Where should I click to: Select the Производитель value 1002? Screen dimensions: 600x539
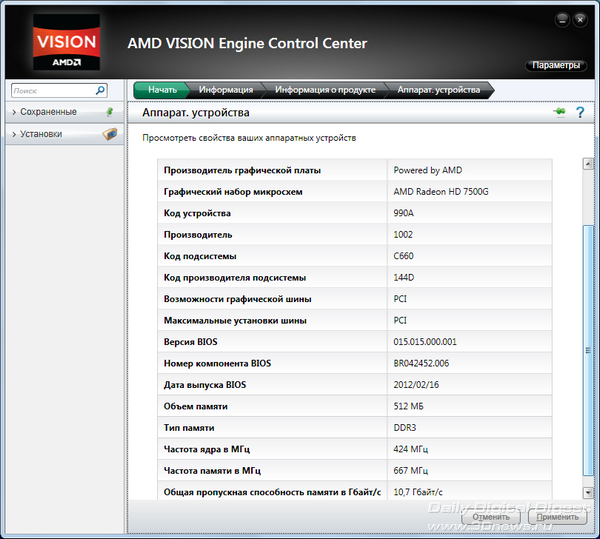(x=403, y=234)
